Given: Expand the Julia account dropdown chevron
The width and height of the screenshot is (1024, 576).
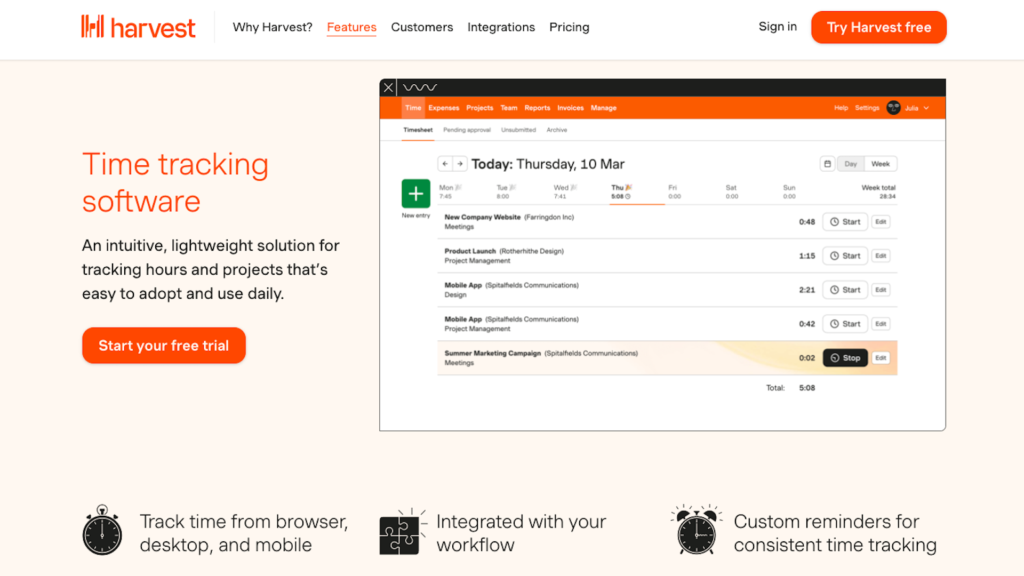Looking at the screenshot, I should (x=926, y=108).
